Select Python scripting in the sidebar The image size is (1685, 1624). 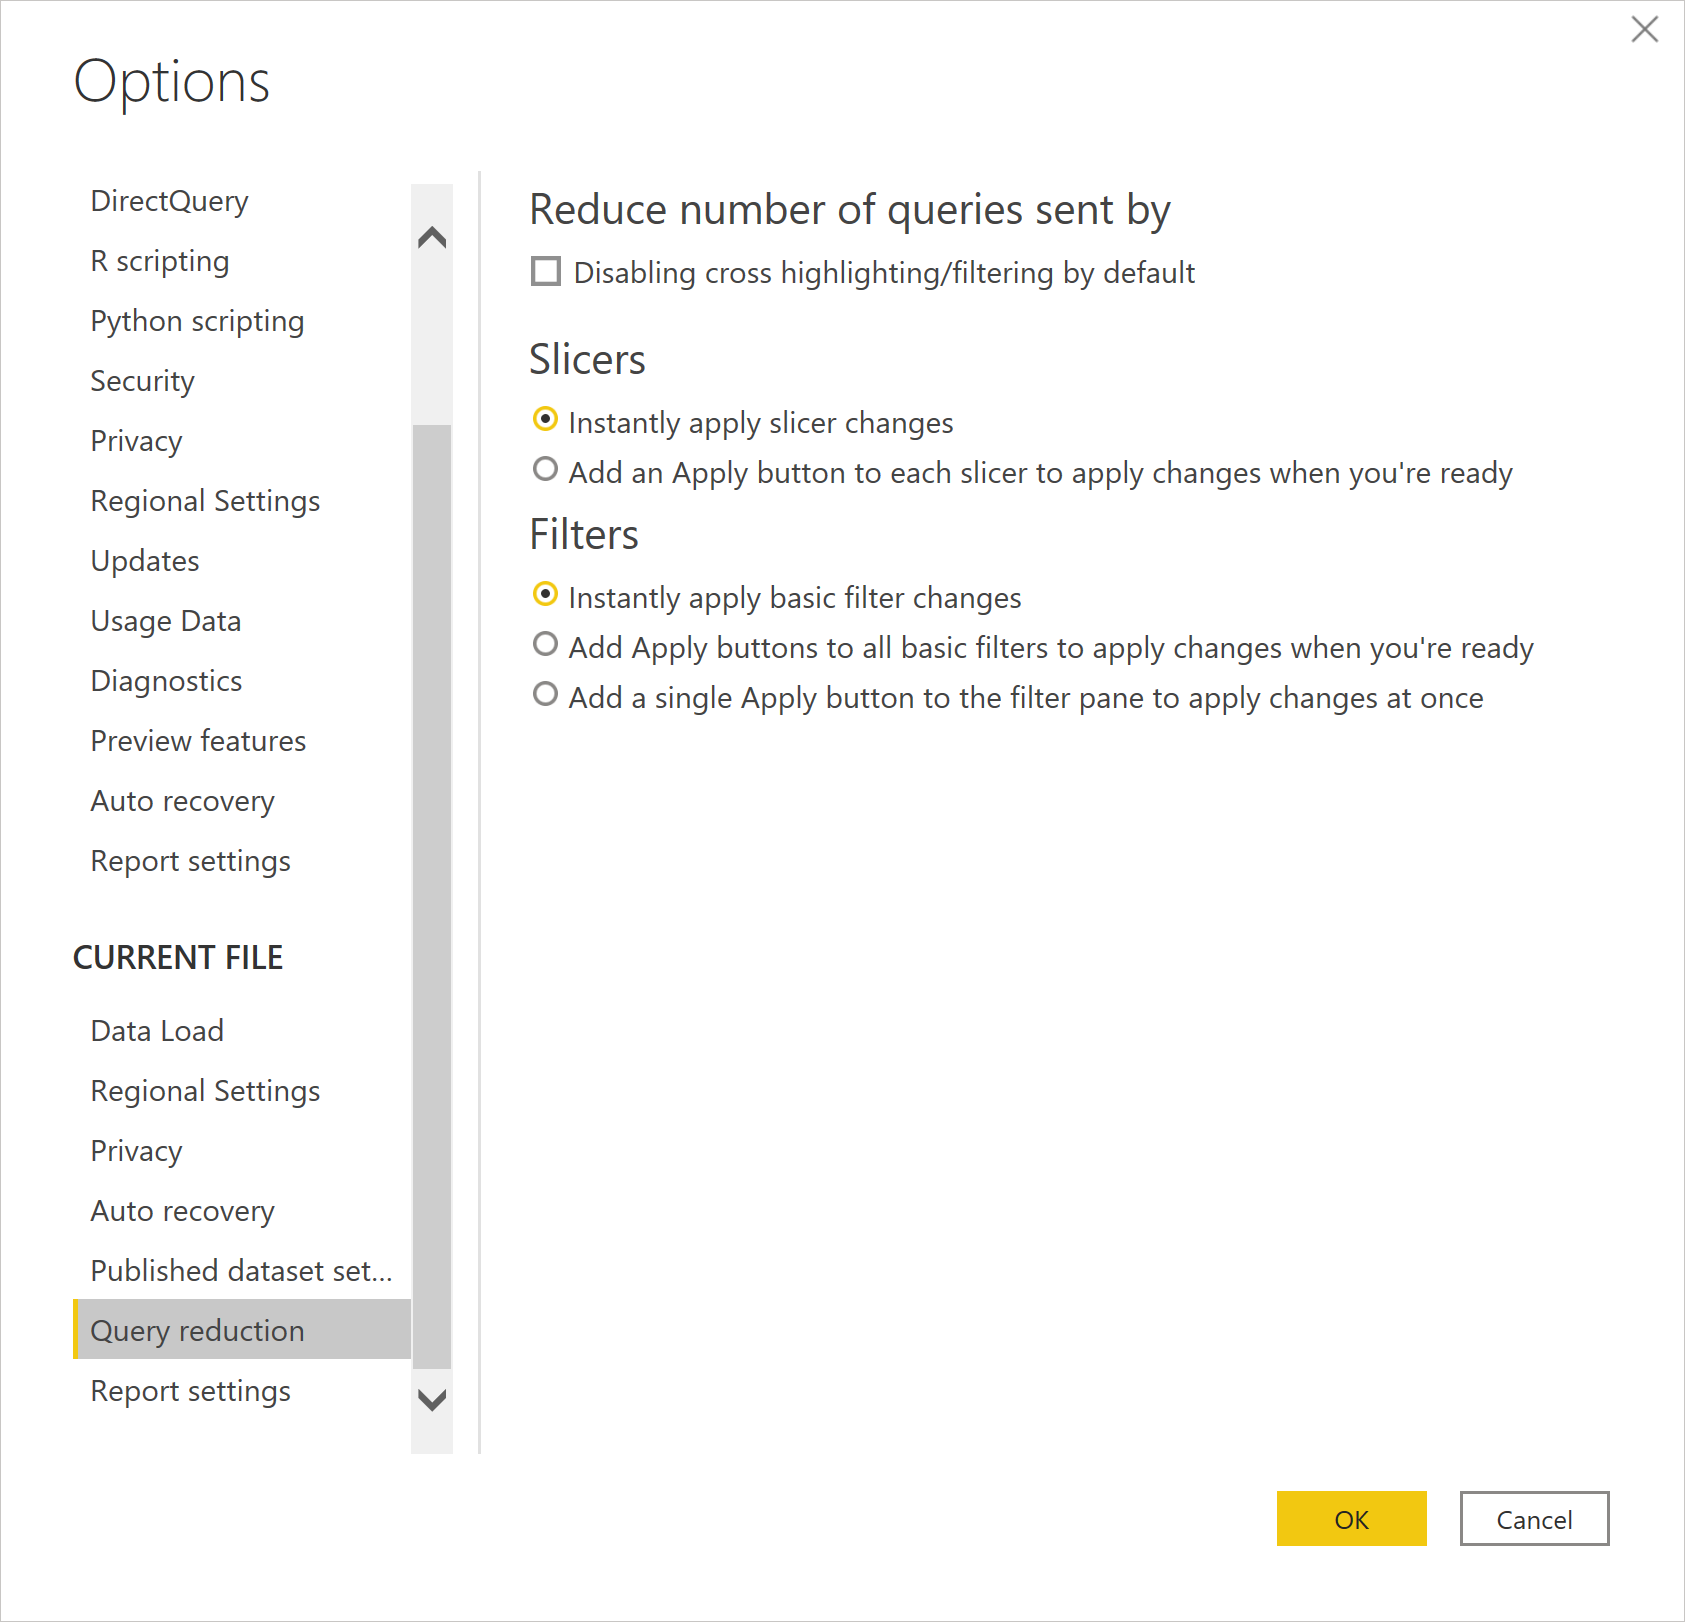(197, 320)
